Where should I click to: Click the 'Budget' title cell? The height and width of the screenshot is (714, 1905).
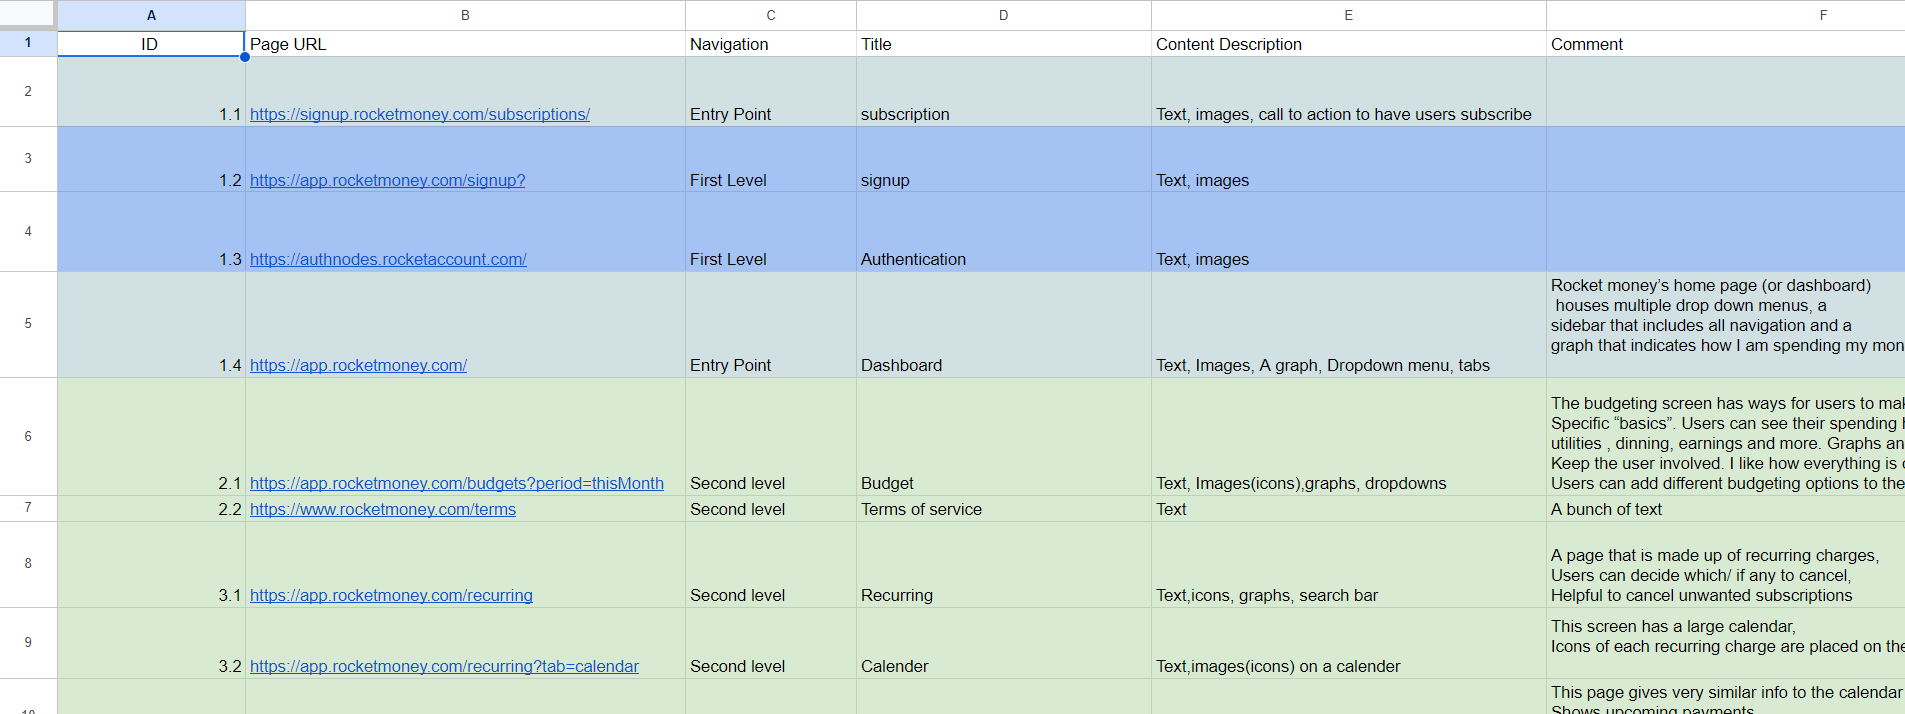pyautogui.click(x=1004, y=436)
